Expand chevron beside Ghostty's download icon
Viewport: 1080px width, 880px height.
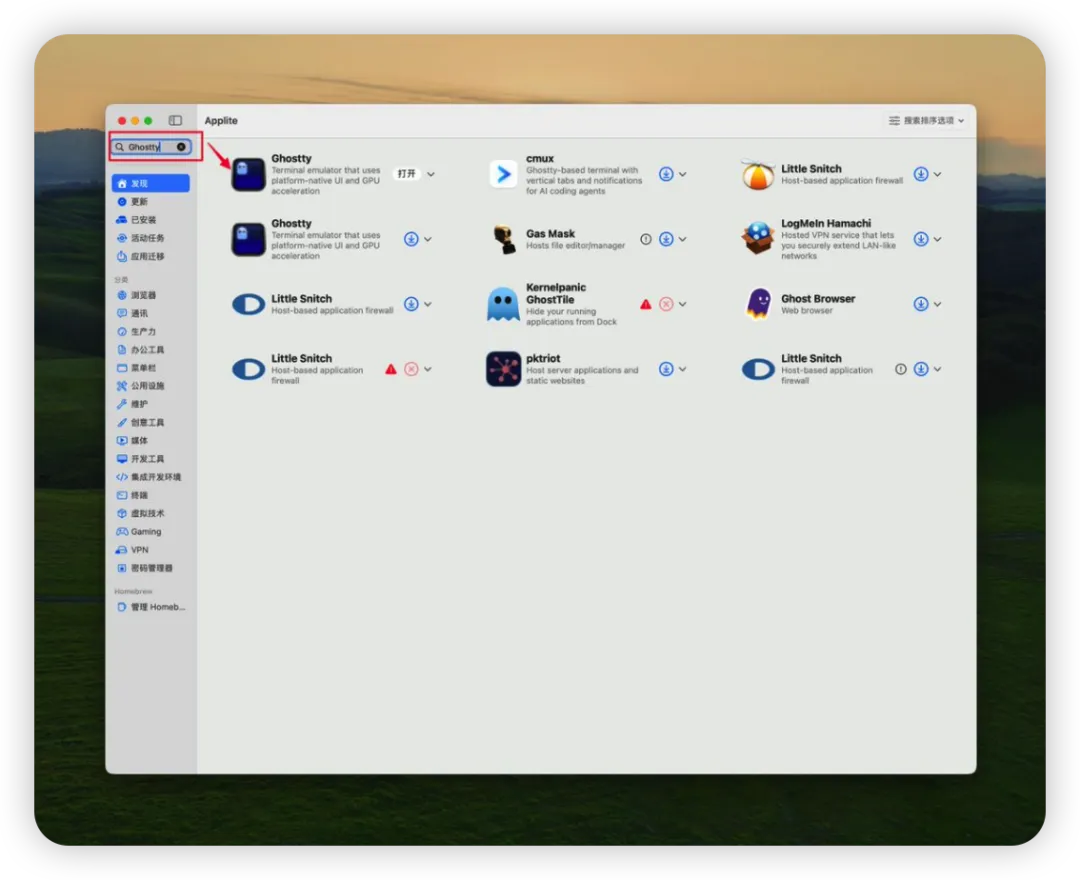coord(428,239)
